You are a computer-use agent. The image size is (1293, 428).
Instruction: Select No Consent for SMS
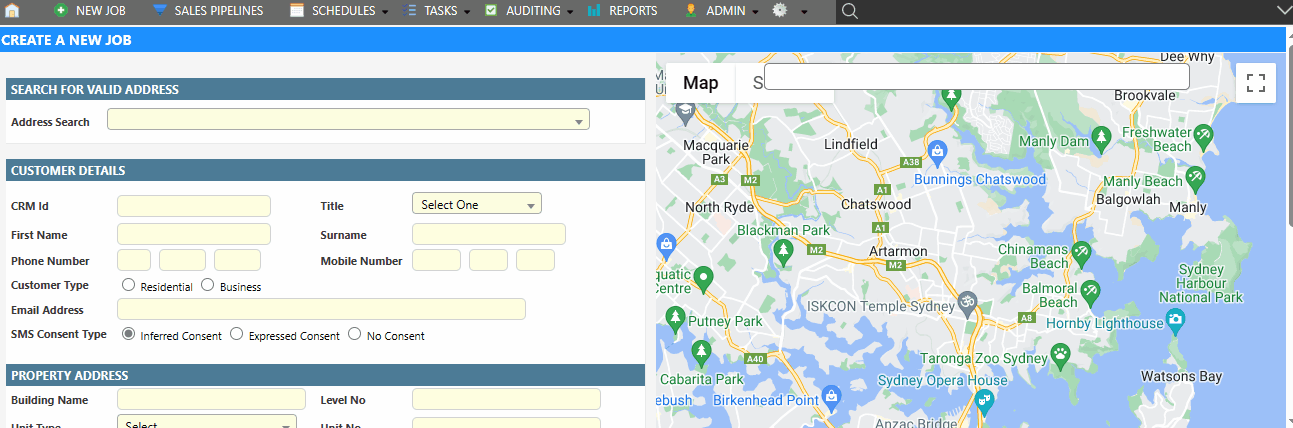click(x=354, y=334)
